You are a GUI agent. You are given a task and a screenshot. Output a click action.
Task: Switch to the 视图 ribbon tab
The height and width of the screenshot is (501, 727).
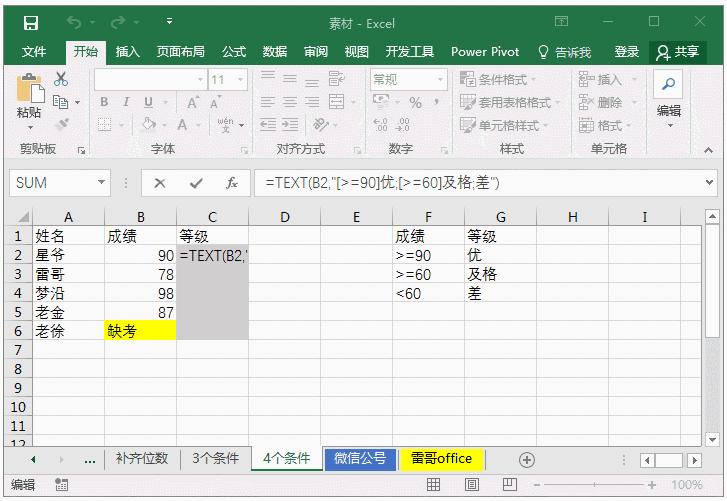point(357,52)
